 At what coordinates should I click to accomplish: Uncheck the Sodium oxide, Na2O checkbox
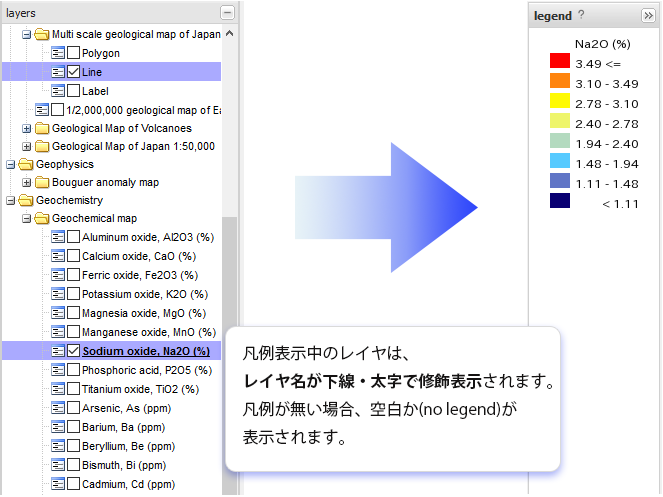73,351
